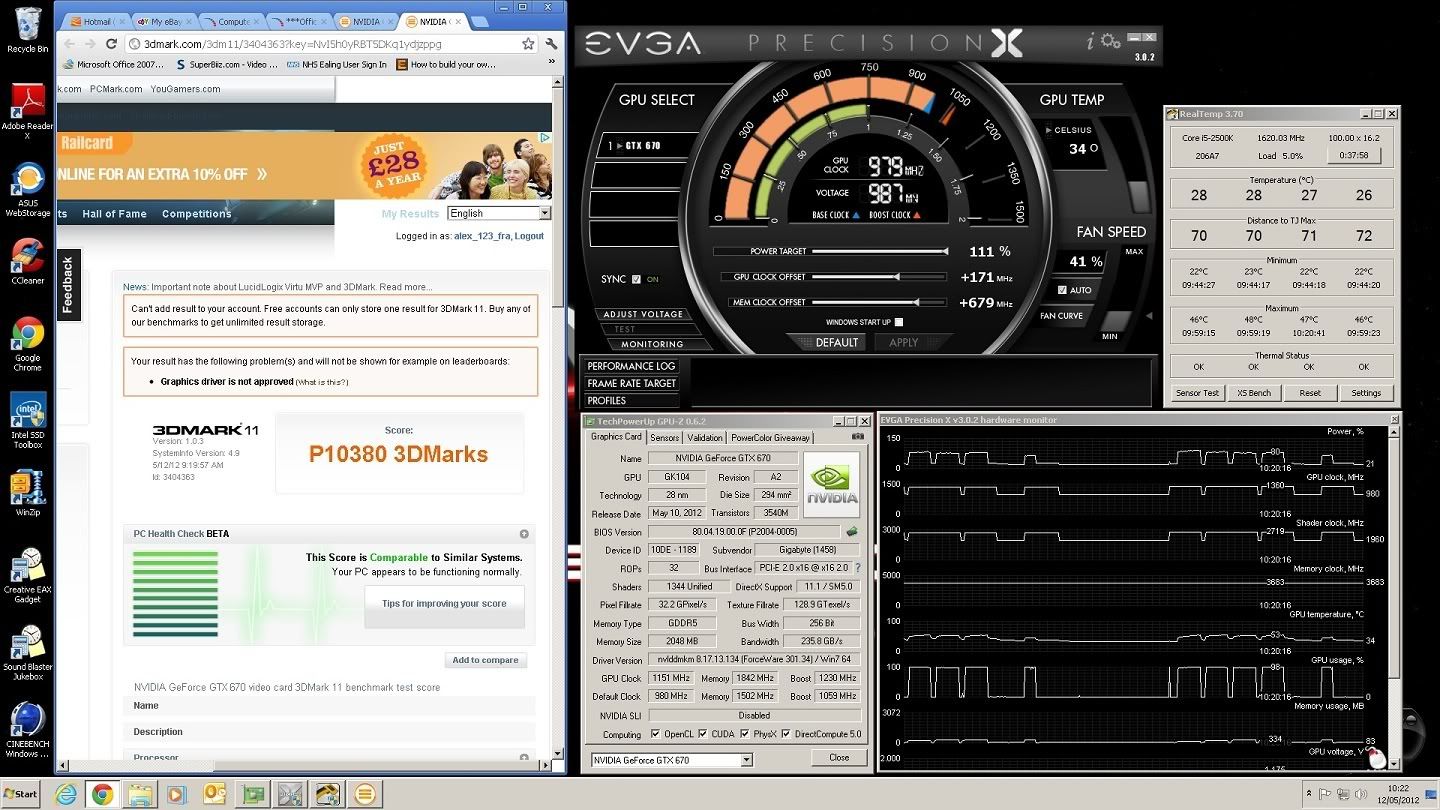Toggle the CUDA checkbox in GPU-Z
This screenshot has height=810, width=1440.
click(702, 734)
